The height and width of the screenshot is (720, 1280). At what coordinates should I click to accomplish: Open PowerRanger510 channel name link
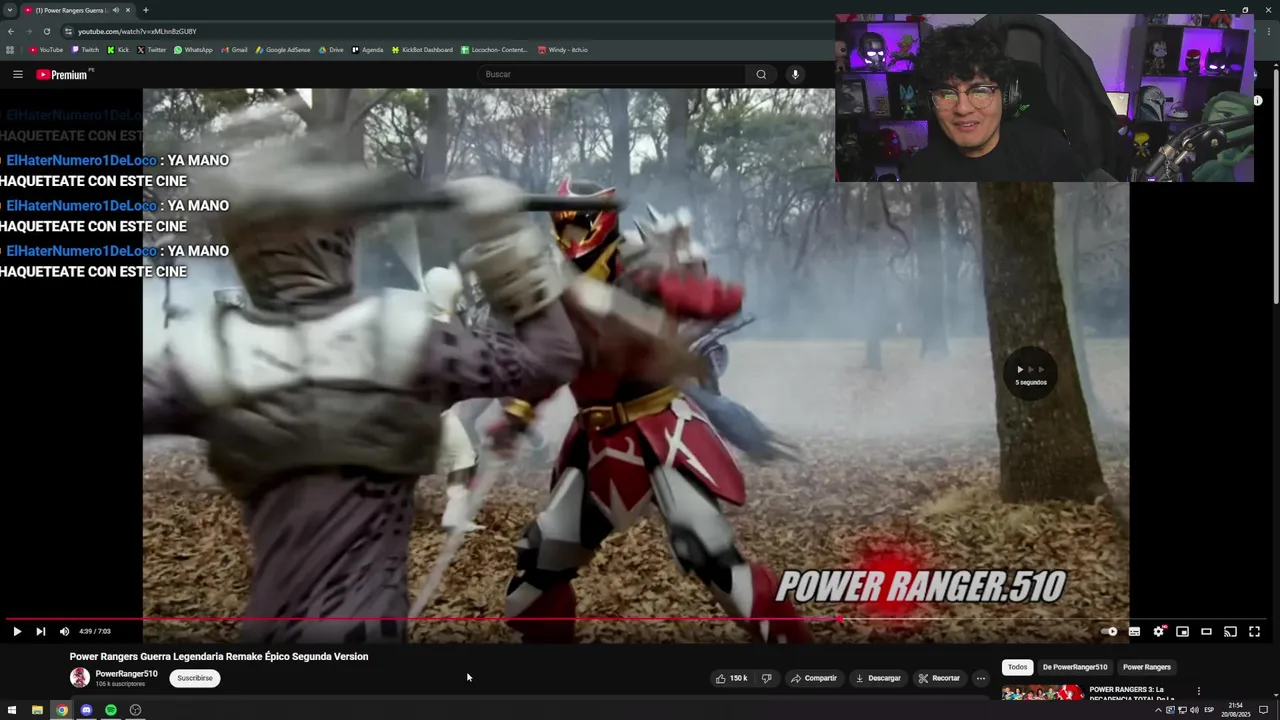(126, 674)
